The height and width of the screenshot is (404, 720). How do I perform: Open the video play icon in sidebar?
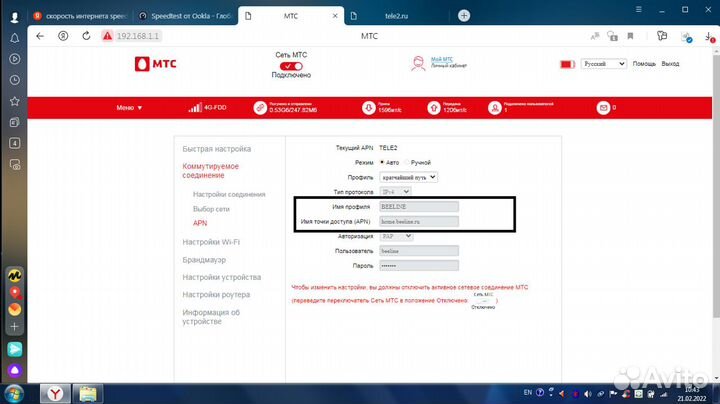15,59
